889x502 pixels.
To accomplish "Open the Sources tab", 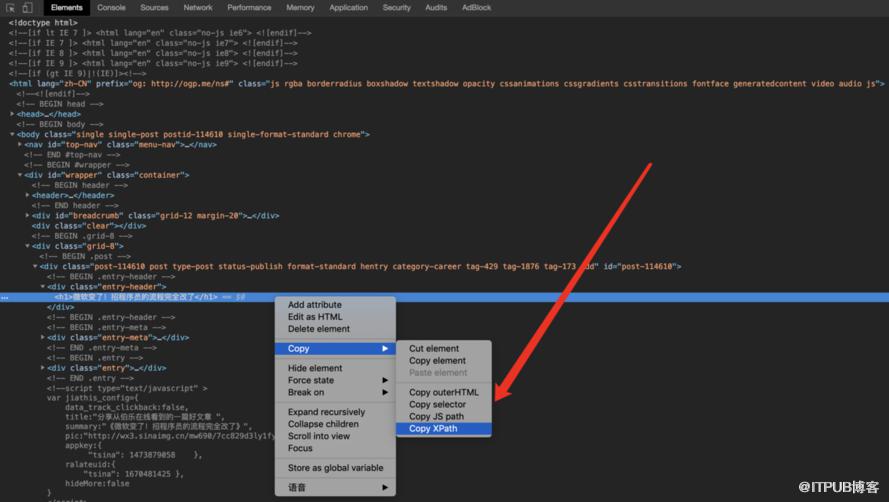I will 154,7.
